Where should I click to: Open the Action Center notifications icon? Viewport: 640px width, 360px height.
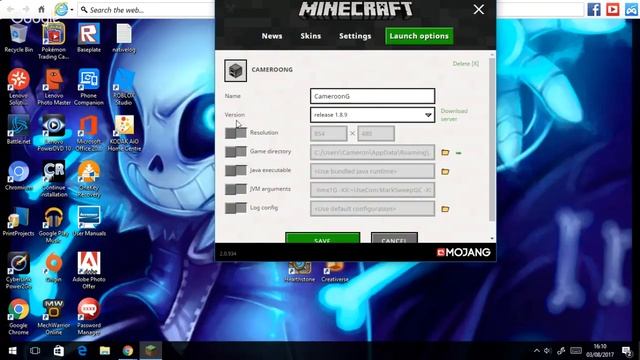pos(627,351)
